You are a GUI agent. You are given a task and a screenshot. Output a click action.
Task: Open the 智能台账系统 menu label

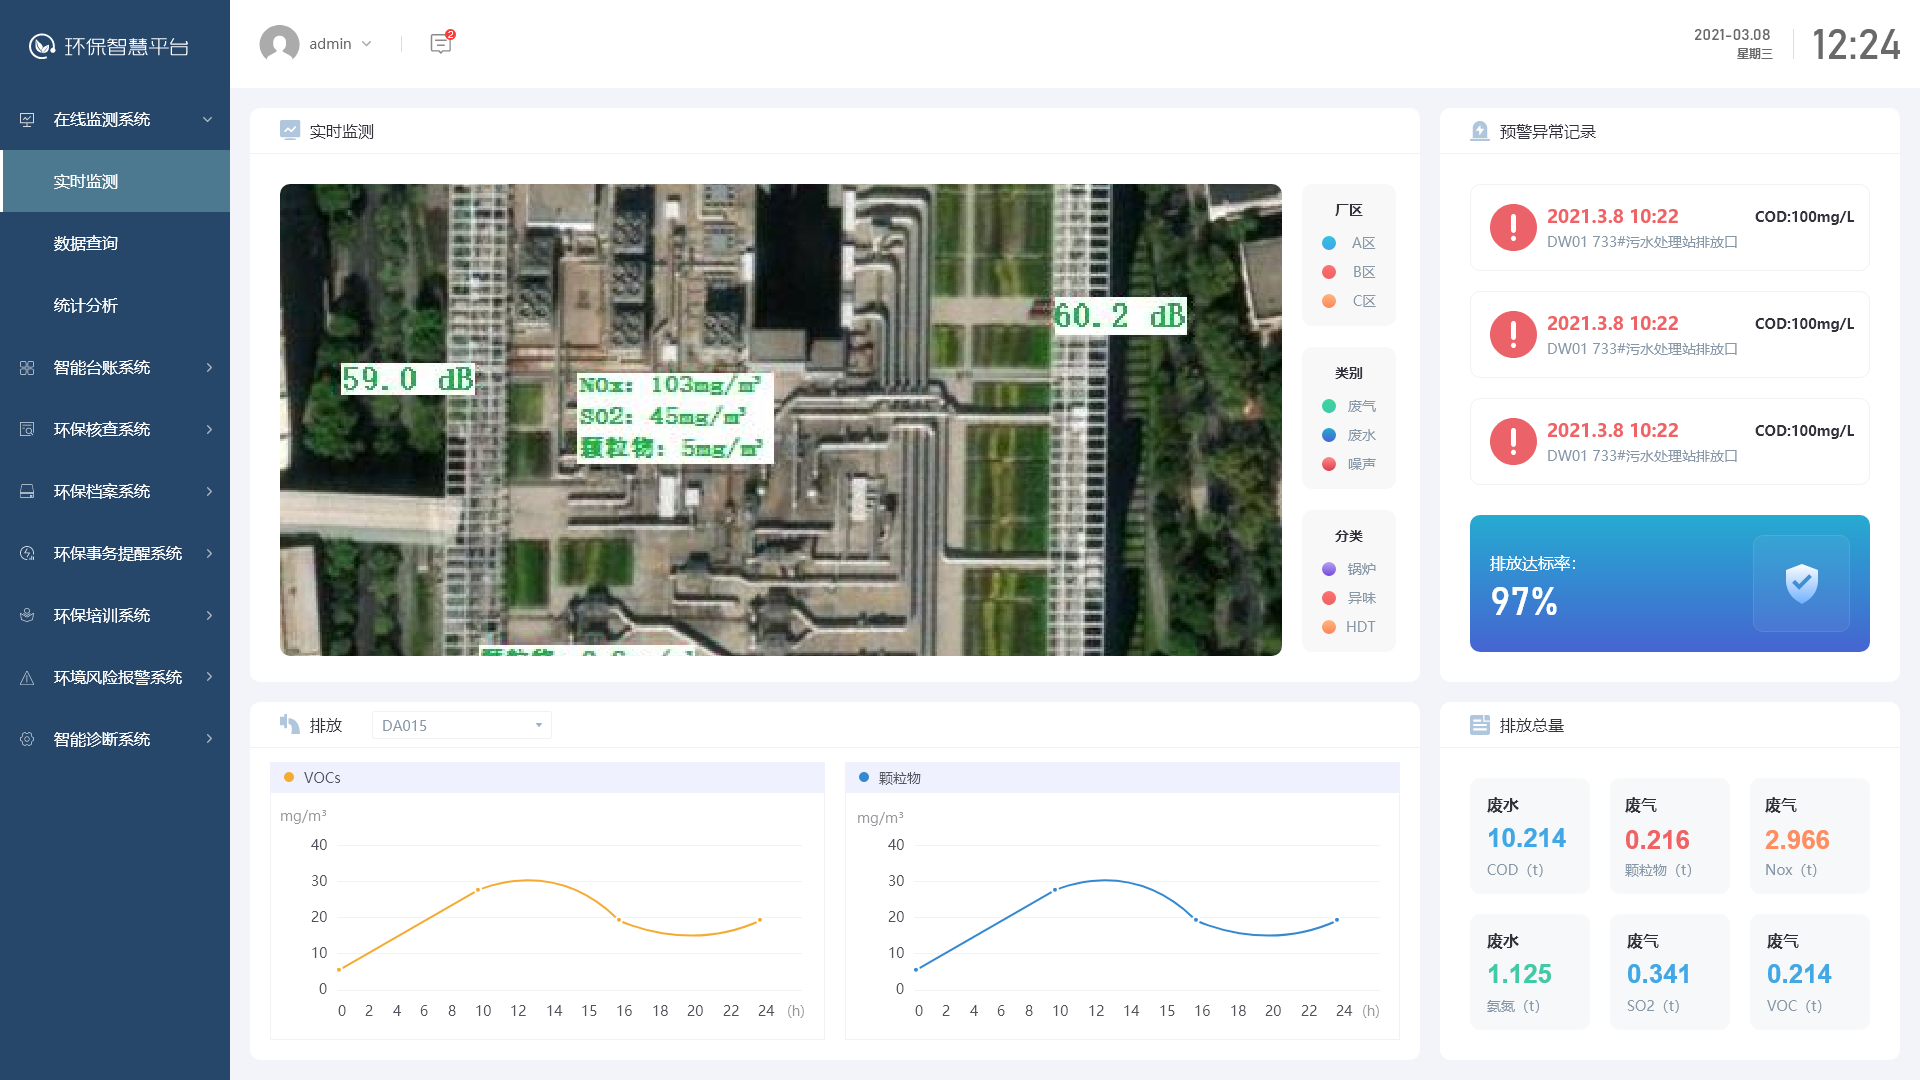pyautogui.click(x=102, y=367)
